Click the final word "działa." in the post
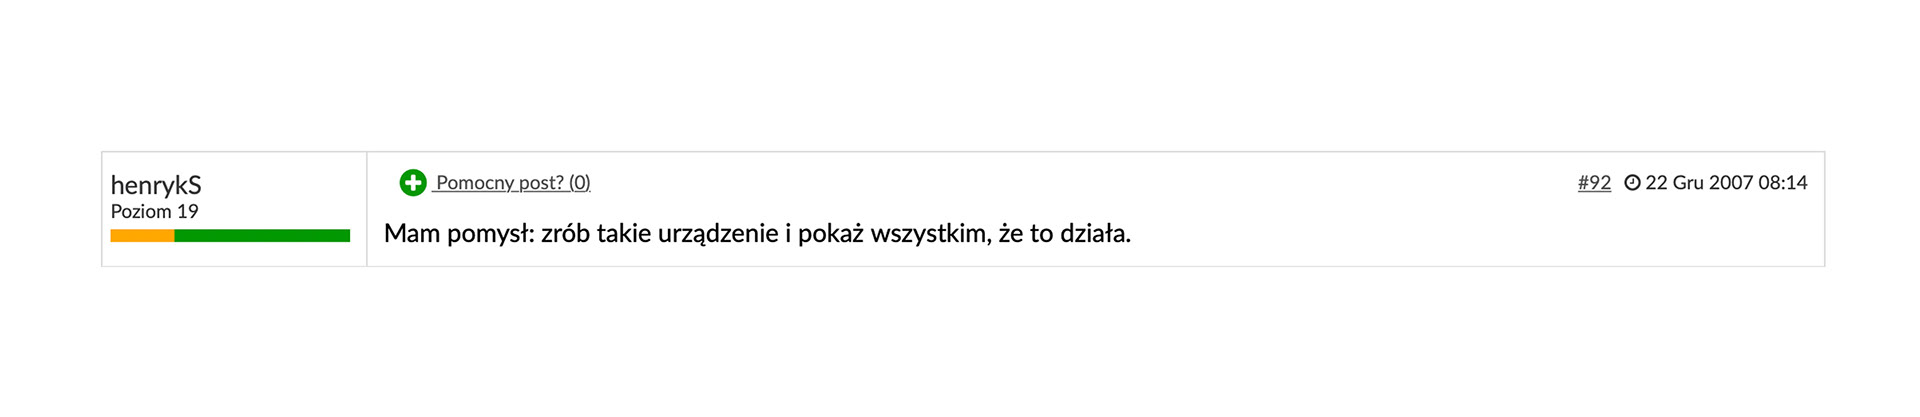This screenshot has height=417, width=1920. pyautogui.click(x=1098, y=234)
